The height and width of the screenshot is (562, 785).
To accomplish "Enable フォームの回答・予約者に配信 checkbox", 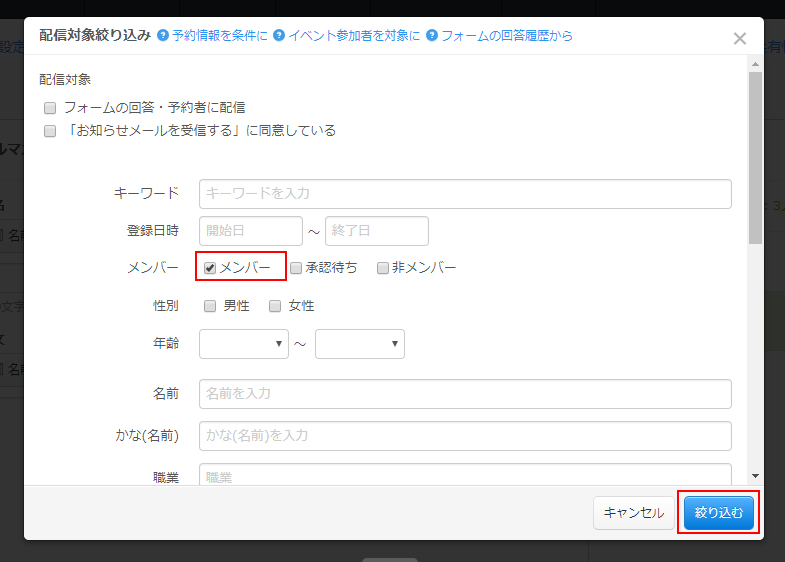I will 50,108.
